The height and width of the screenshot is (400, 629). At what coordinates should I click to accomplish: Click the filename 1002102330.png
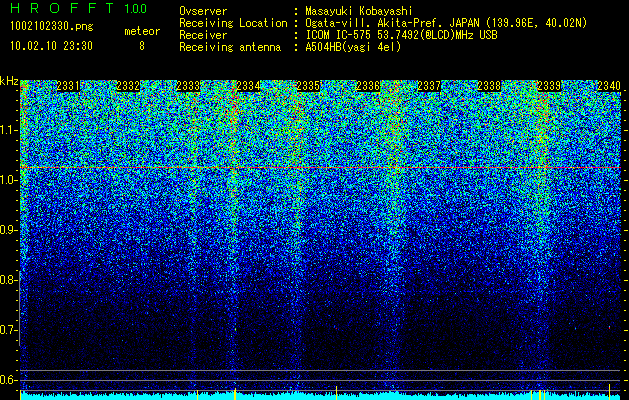tap(52, 26)
